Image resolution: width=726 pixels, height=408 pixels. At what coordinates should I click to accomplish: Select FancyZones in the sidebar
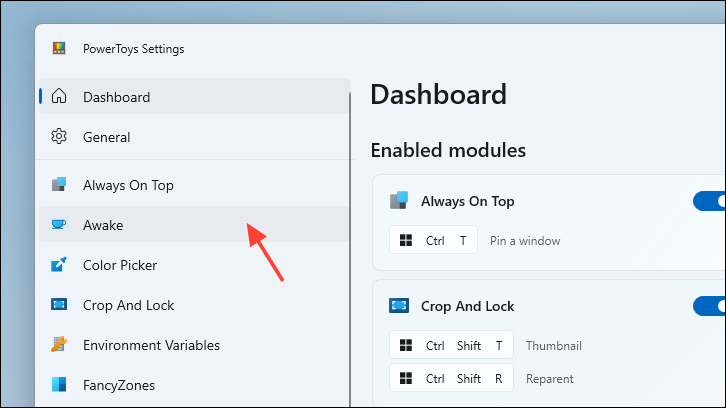[x=194, y=385]
